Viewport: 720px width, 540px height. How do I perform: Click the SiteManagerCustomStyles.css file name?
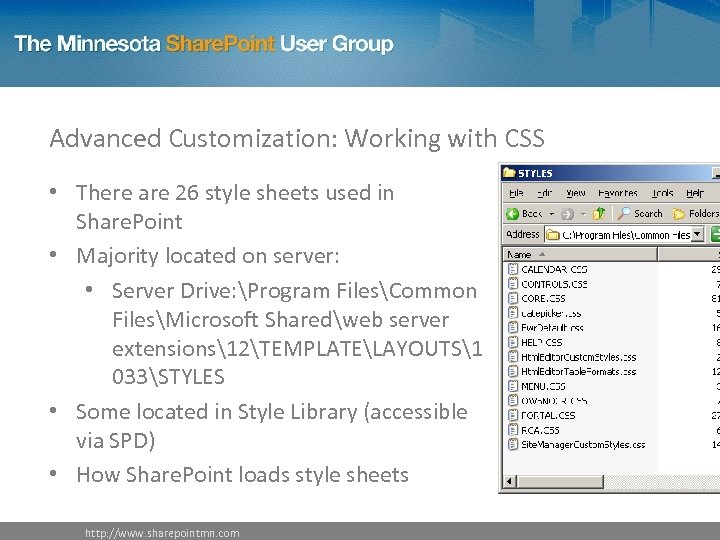tap(583, 445)
